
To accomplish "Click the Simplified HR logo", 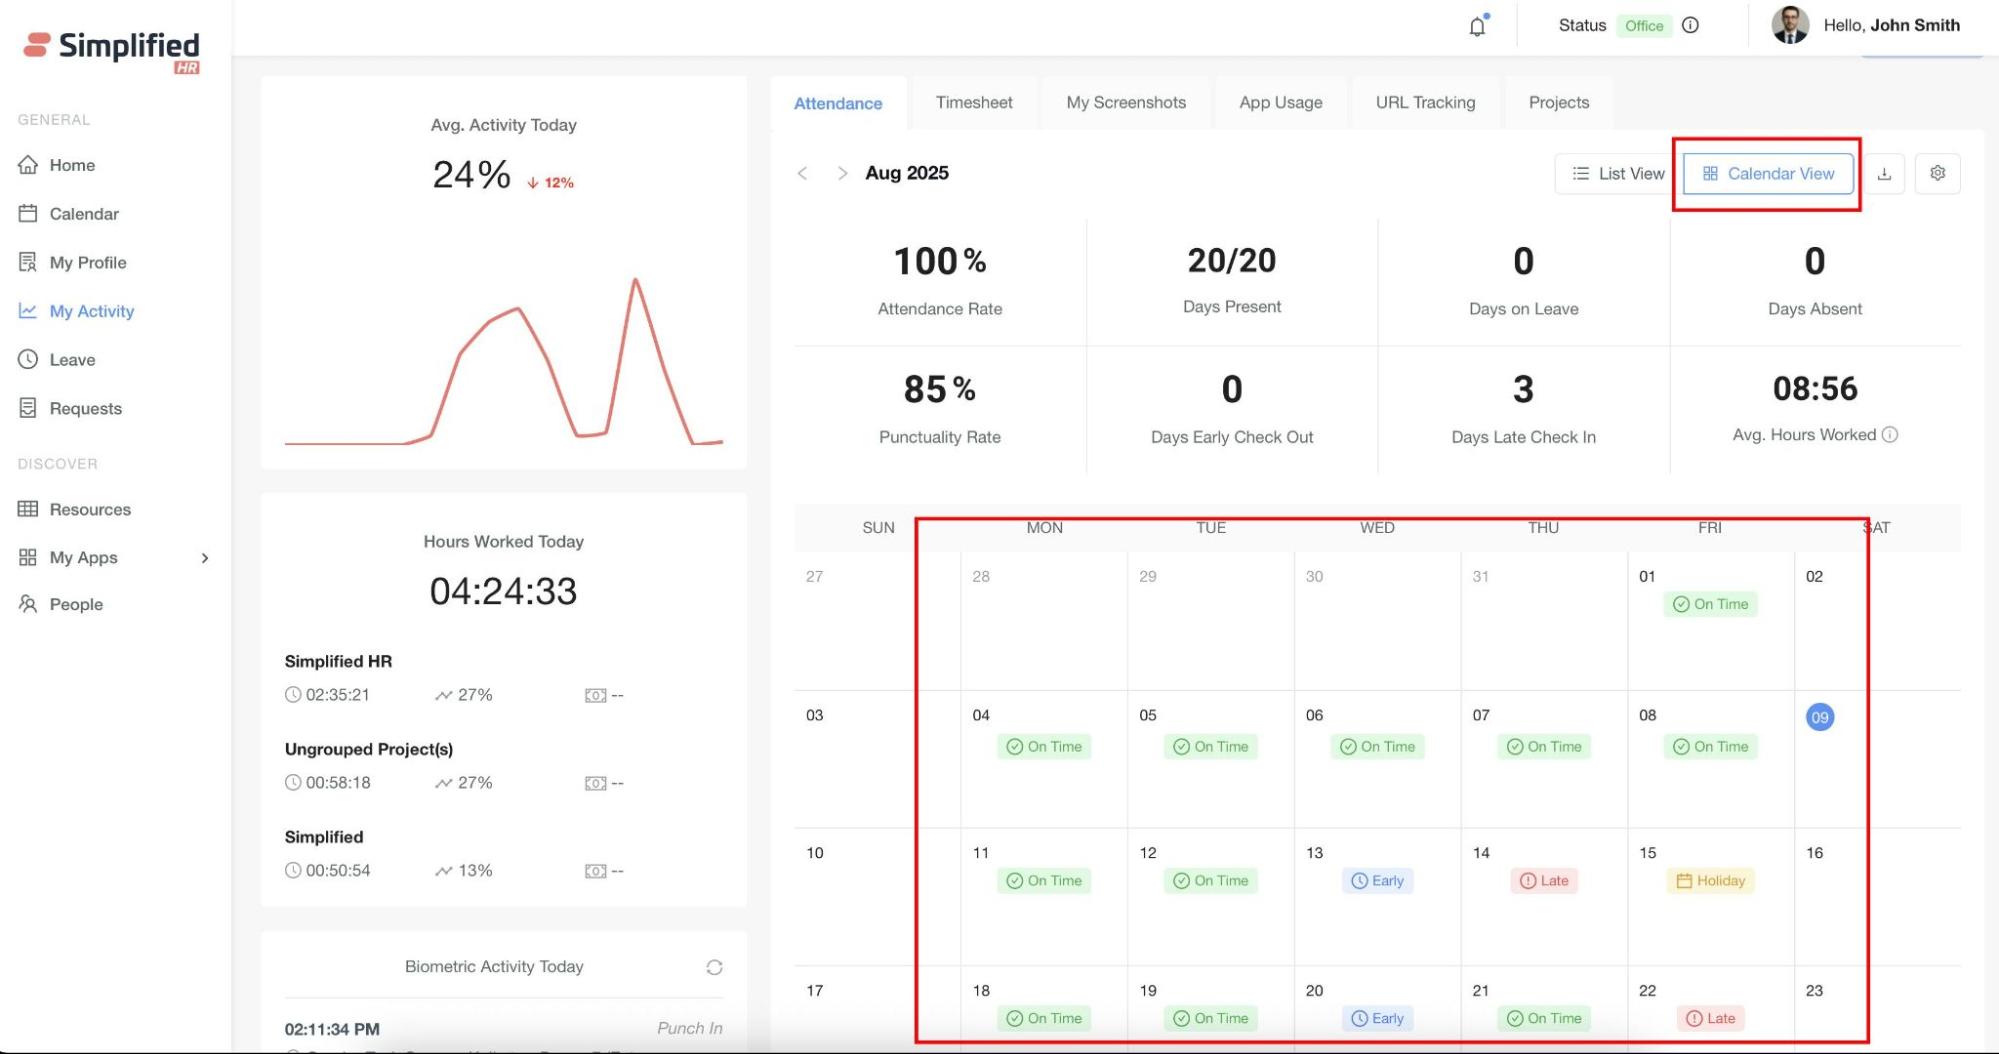I will tap(112, 50).
